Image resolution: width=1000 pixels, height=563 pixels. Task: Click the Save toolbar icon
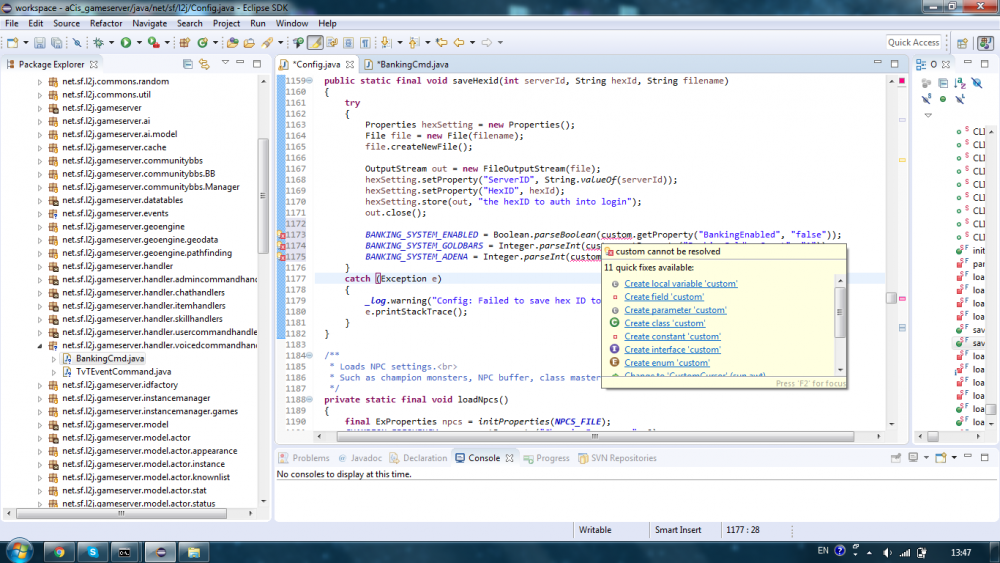click(x=40, y=43)
